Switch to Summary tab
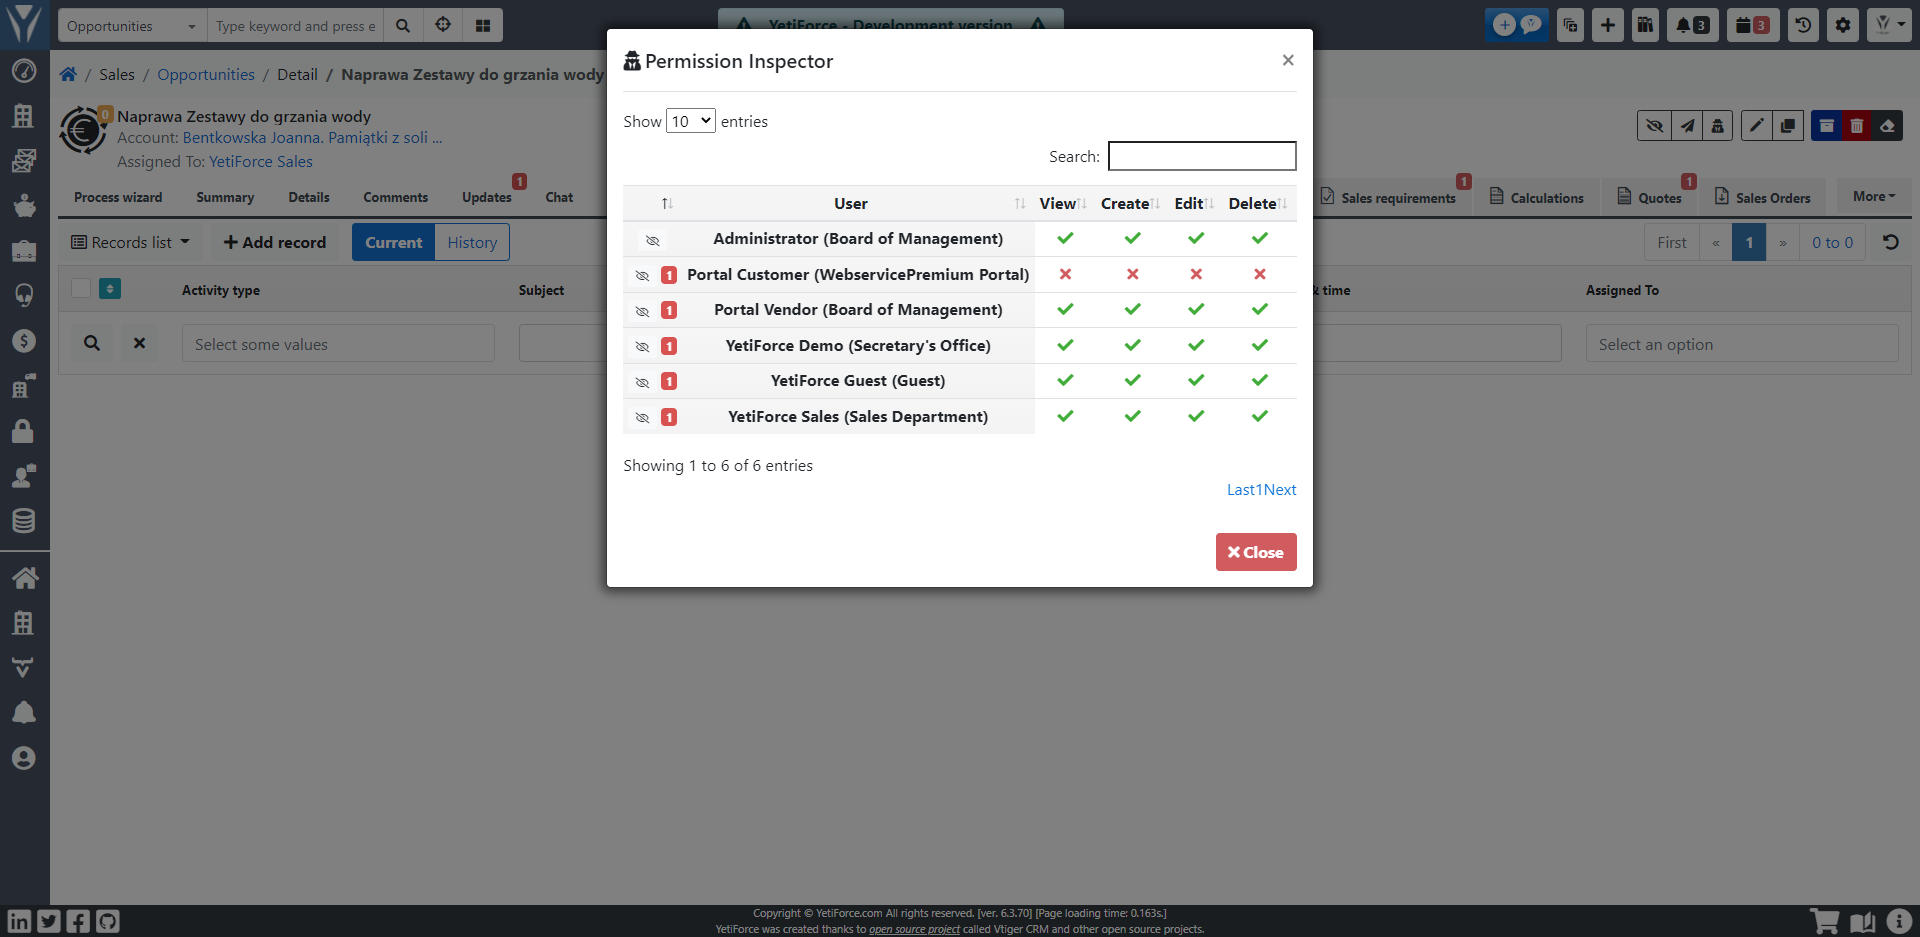Viewport: 1920px width, 937px height. (x=225, y=197)
